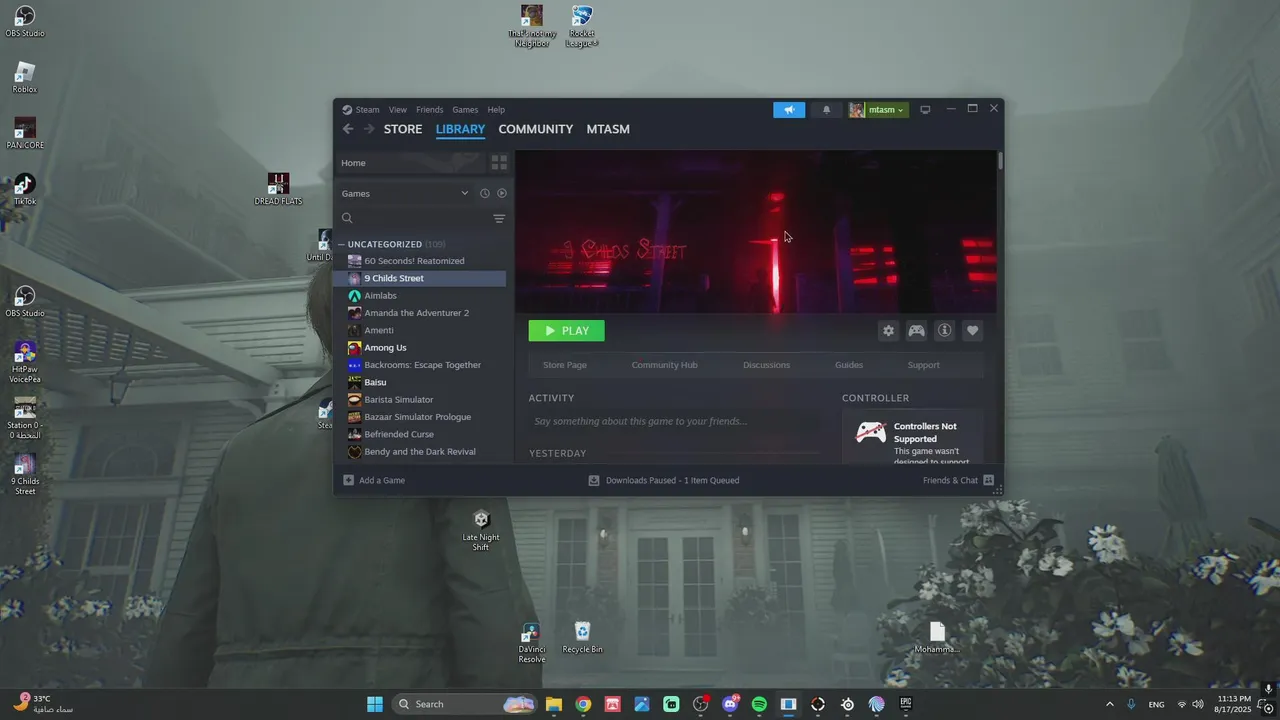
Task: Open controller layout icon beside gear
Action: pyautogui.click(x=916, y=331)
